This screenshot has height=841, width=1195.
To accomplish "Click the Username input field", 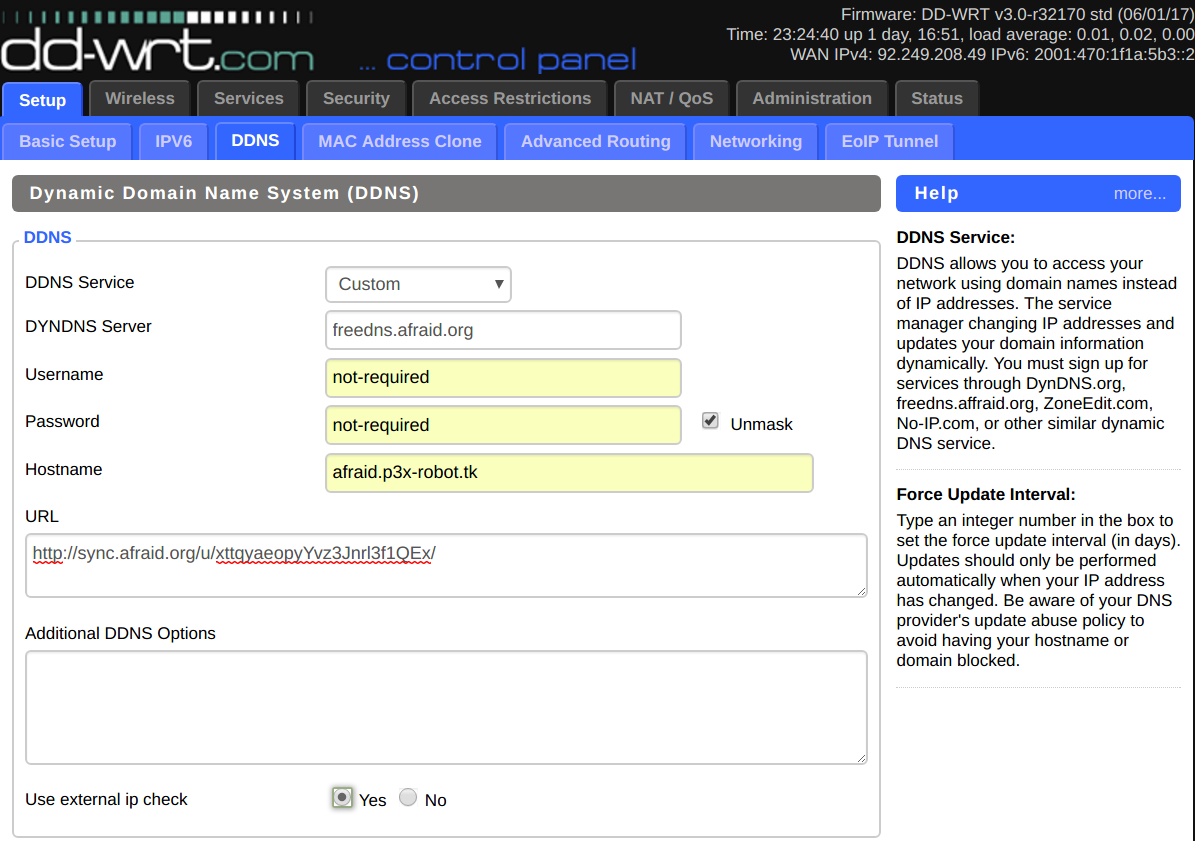I will tap(503, 378).
